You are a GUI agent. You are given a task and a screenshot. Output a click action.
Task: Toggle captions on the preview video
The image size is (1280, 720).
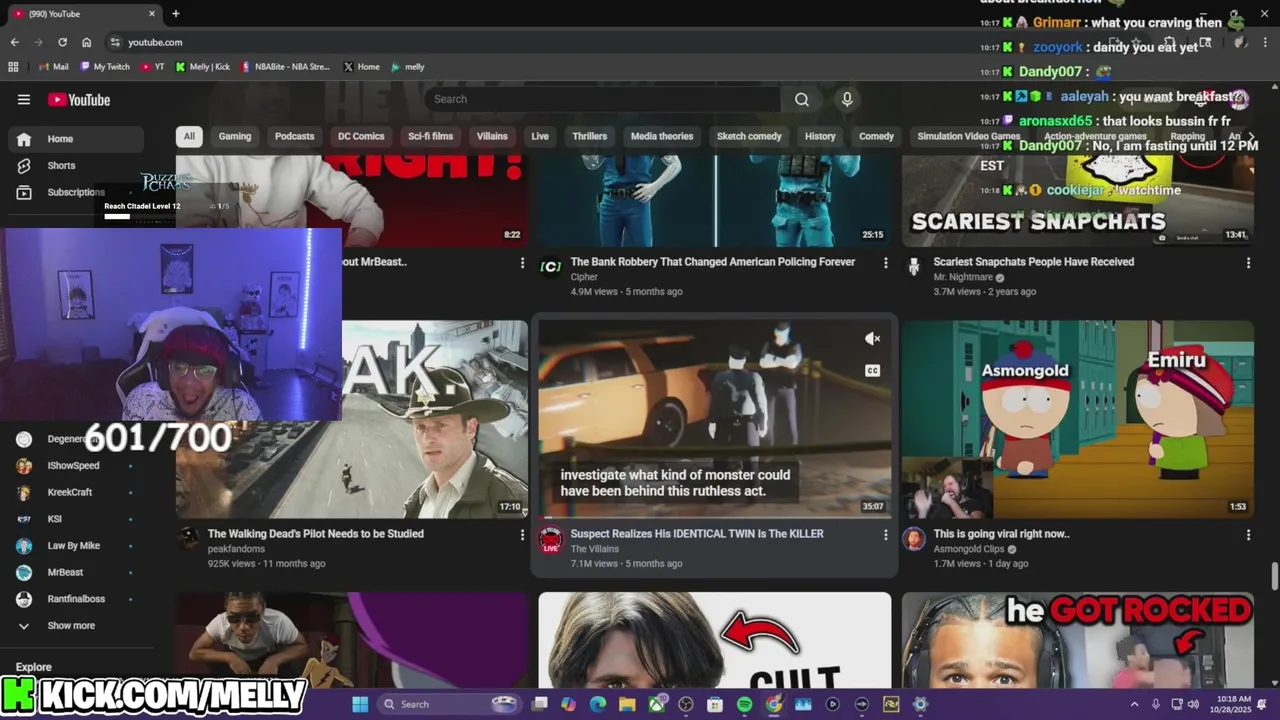[x=872, y=371]
